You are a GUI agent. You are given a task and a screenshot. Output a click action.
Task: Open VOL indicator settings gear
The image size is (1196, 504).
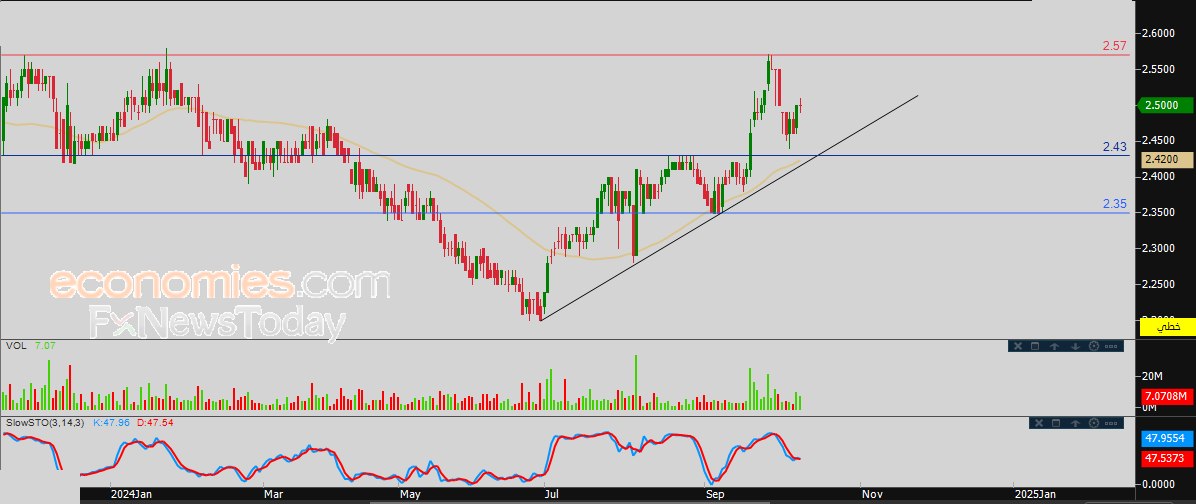[1094, 346]
